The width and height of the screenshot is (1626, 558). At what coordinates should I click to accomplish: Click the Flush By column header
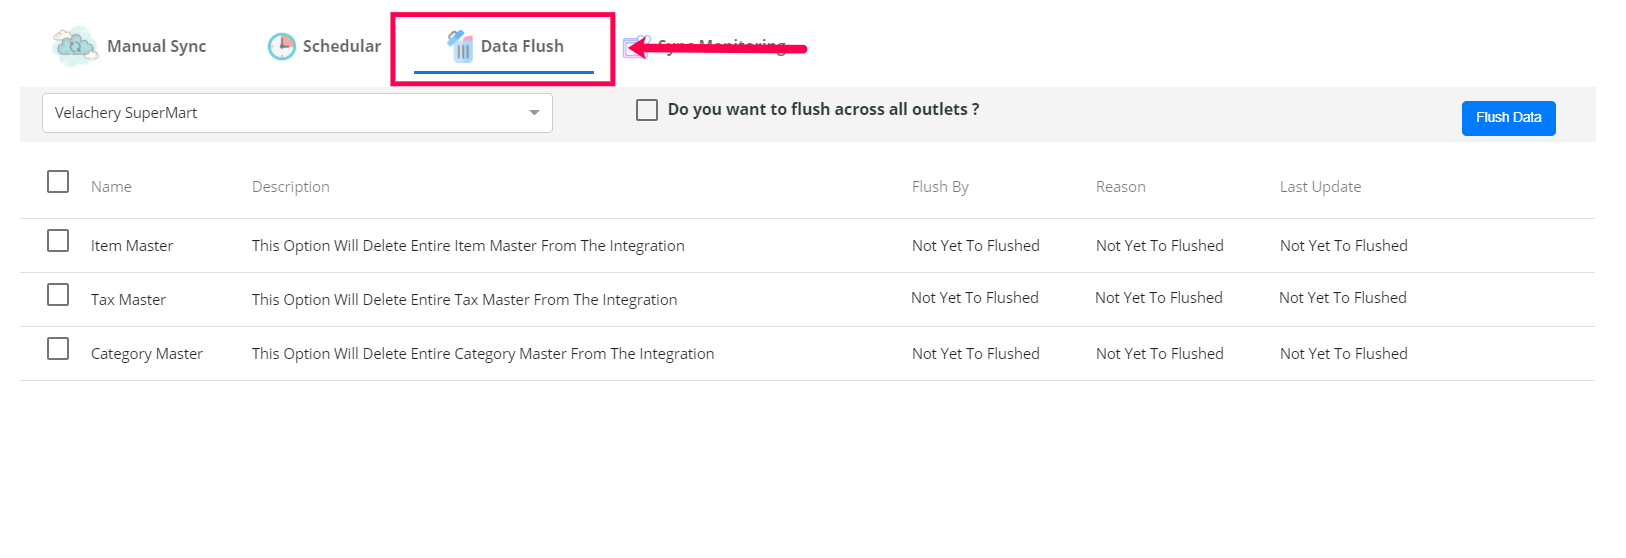[940, 187]
